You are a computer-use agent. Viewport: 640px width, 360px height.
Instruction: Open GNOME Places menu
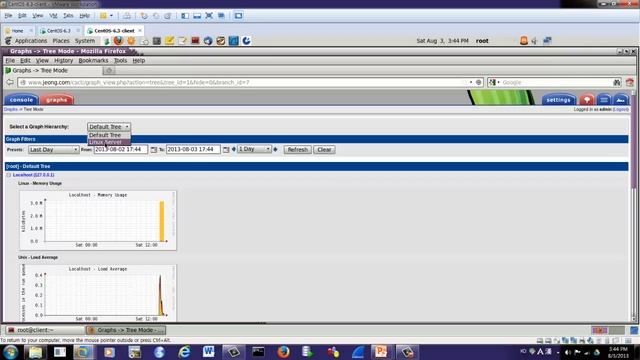[61, 41]
